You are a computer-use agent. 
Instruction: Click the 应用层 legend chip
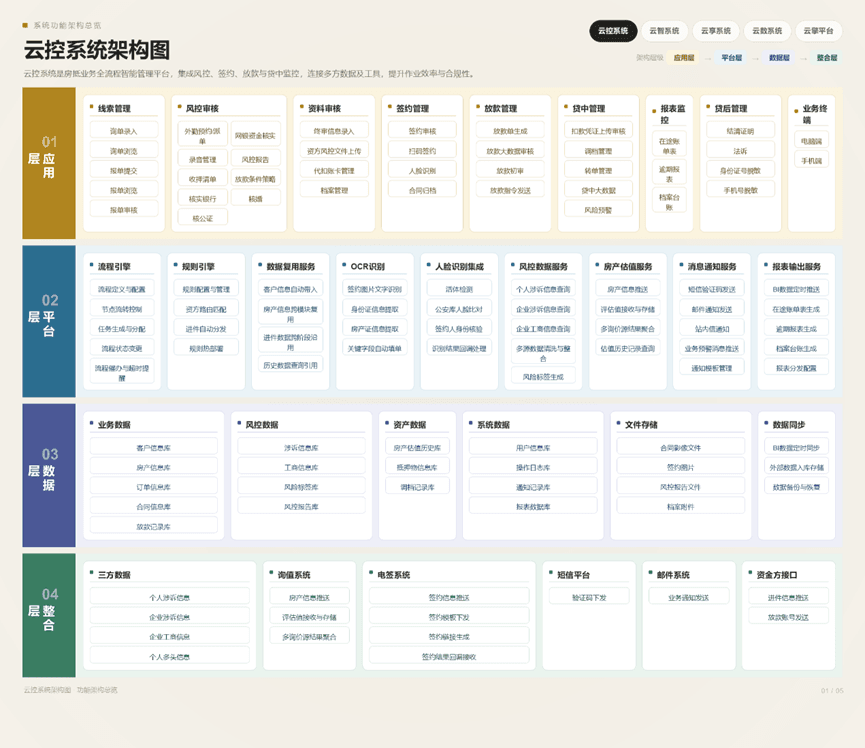pyautogui.click(x=684, y=57)
